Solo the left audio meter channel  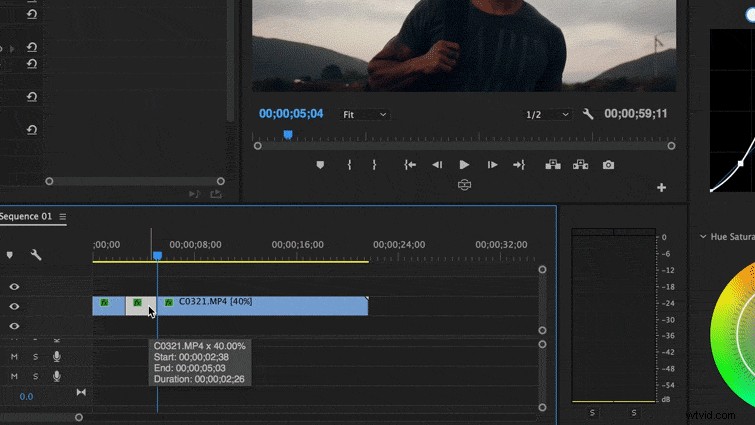[592, 412]
